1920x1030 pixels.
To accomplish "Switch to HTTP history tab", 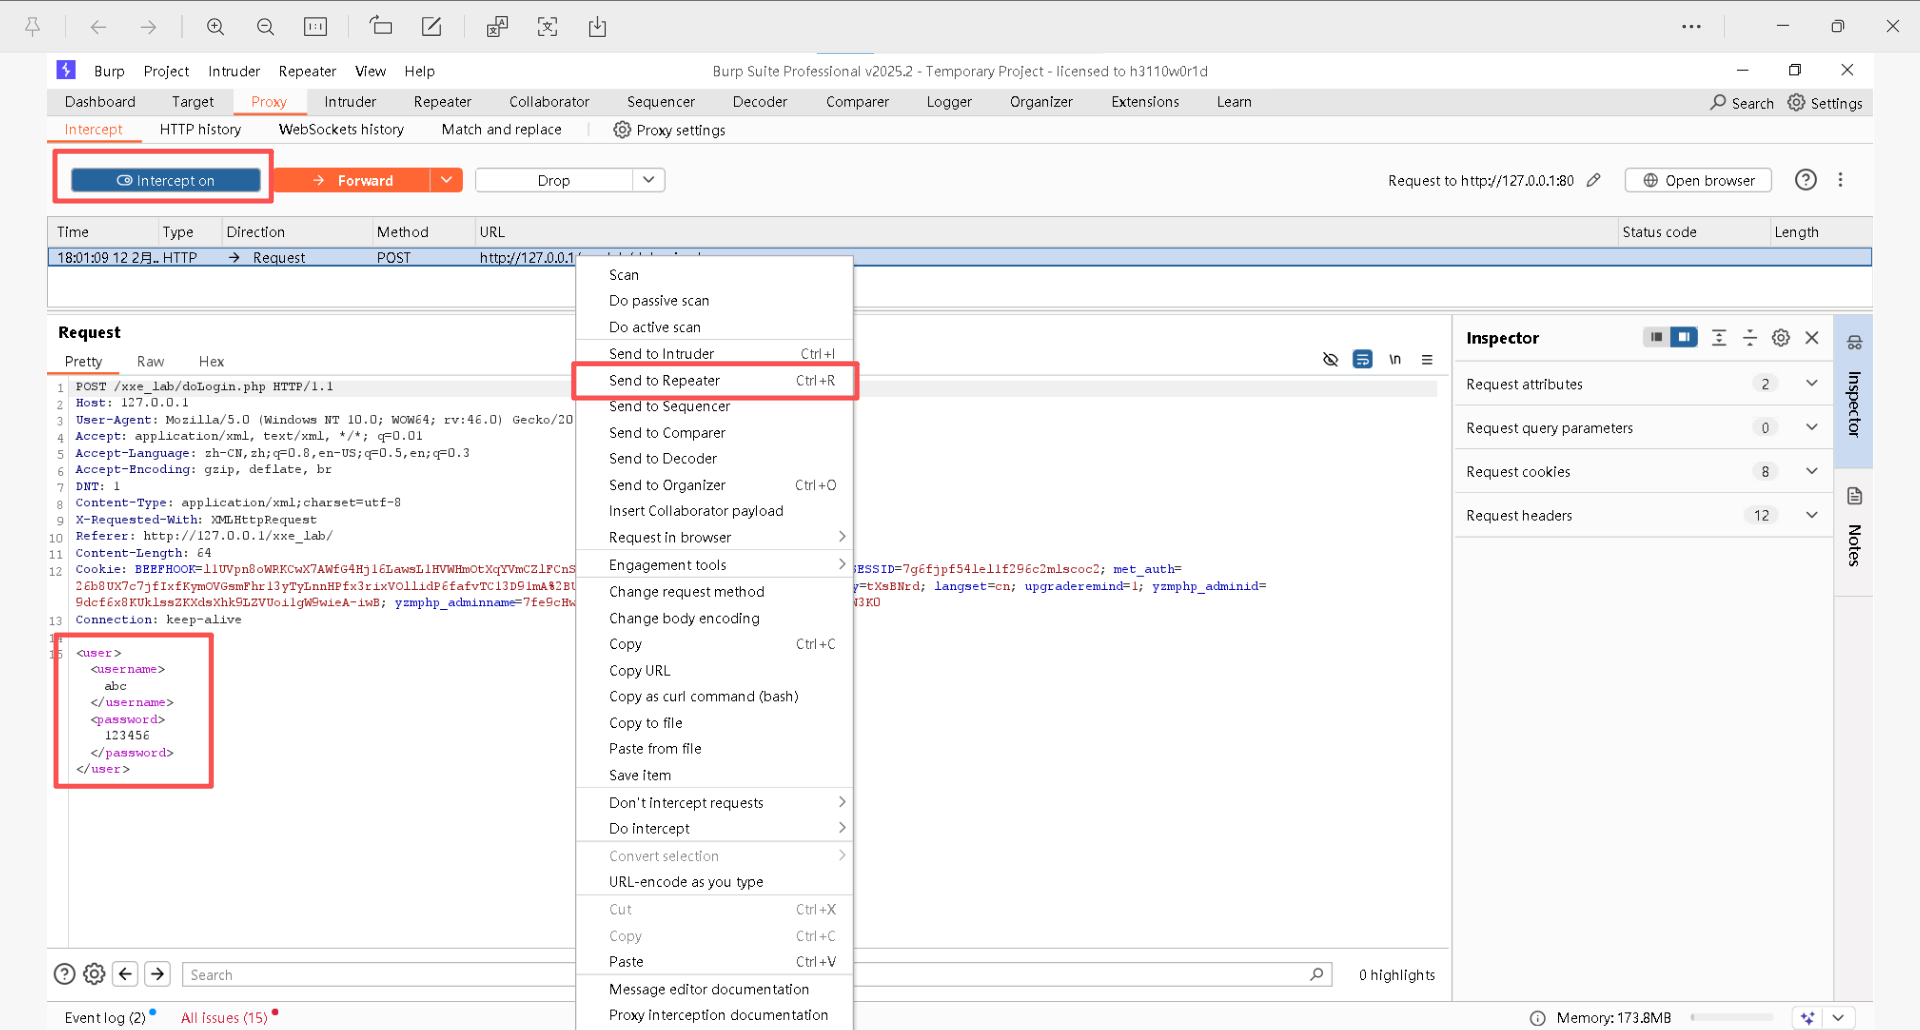I will tap(200, 130).
